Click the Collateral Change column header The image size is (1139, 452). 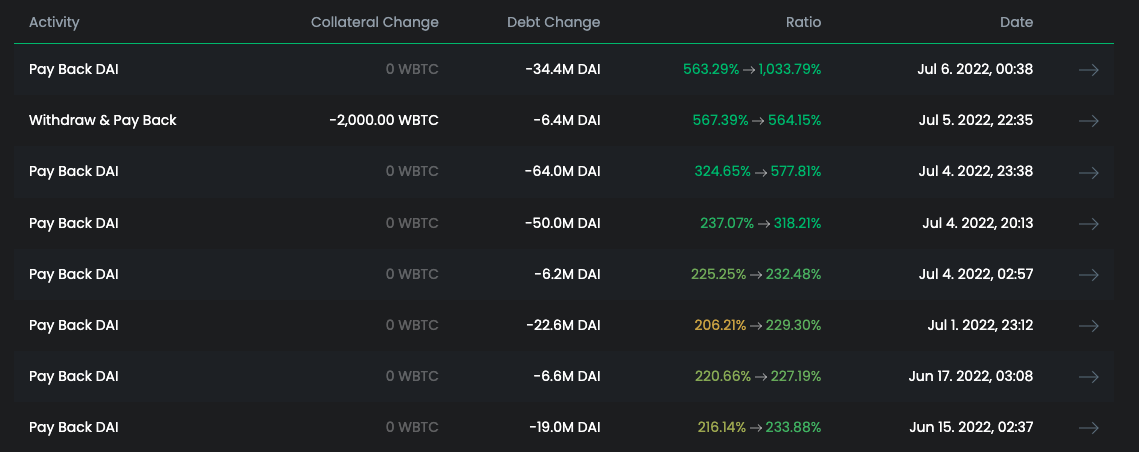[x=375, y=22]
